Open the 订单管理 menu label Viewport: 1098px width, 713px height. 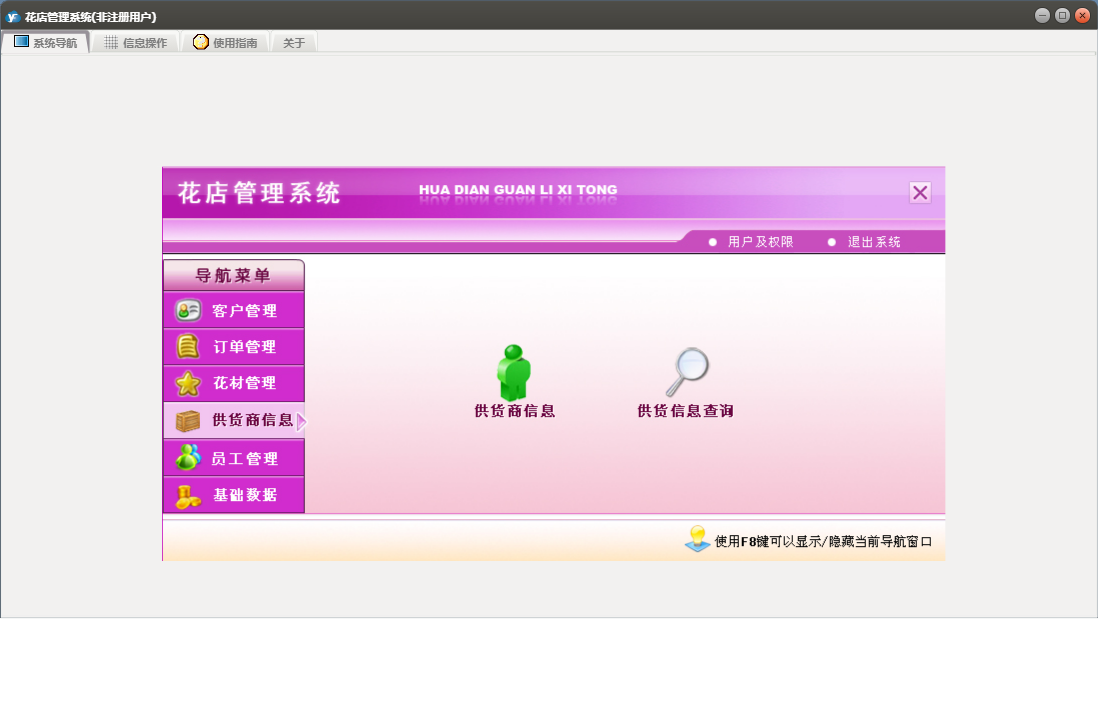pos(244,347)
